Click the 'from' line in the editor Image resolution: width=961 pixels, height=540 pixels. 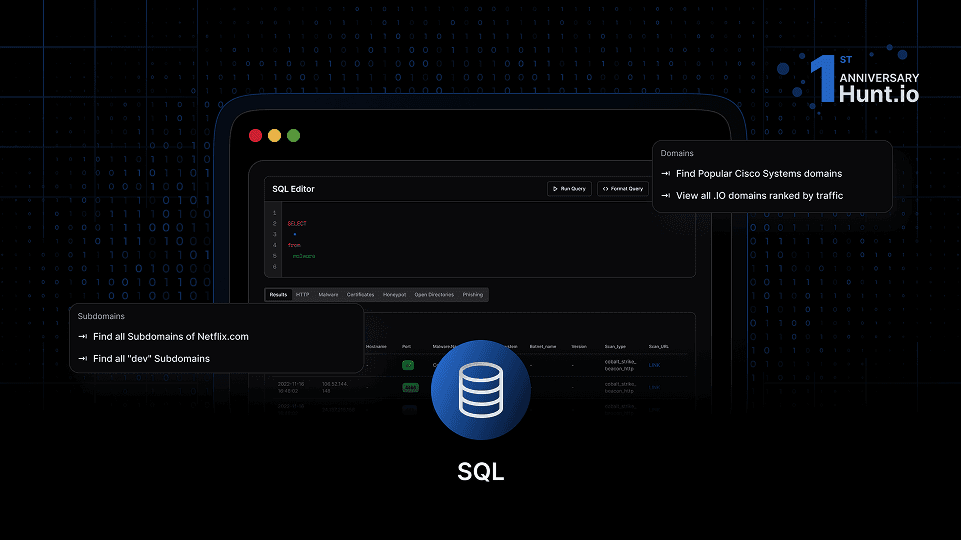pos(294,245)
